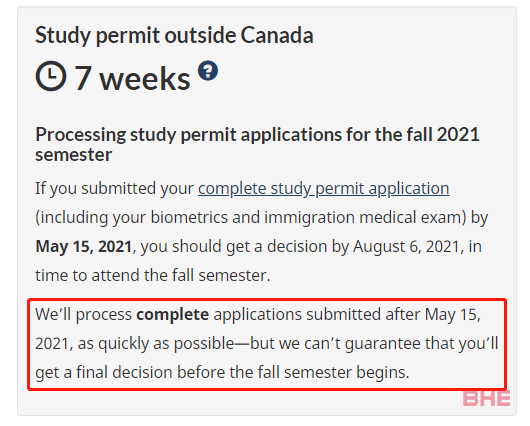Click the fall 2021 semester processing subheading
The width and height of the screenshot is (530, 426).
pos(257,144)
